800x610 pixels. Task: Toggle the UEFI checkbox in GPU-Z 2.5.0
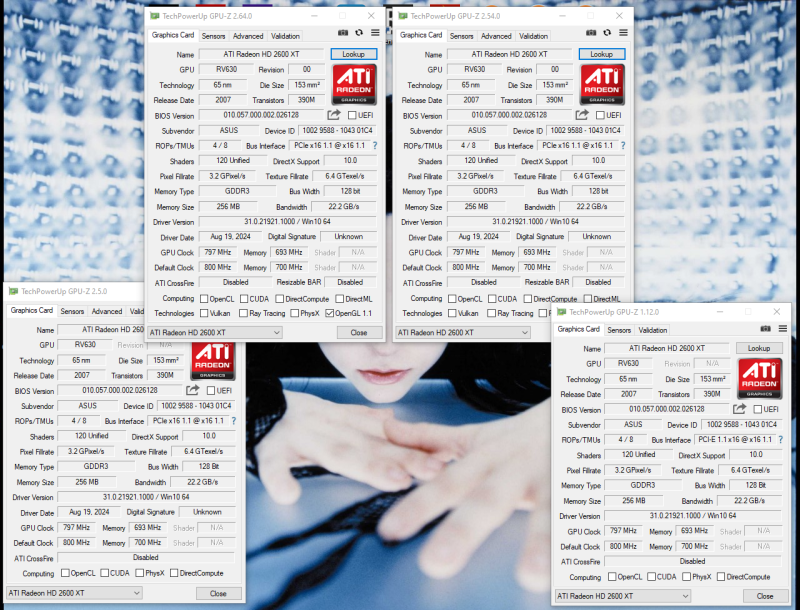coord(211,391)
